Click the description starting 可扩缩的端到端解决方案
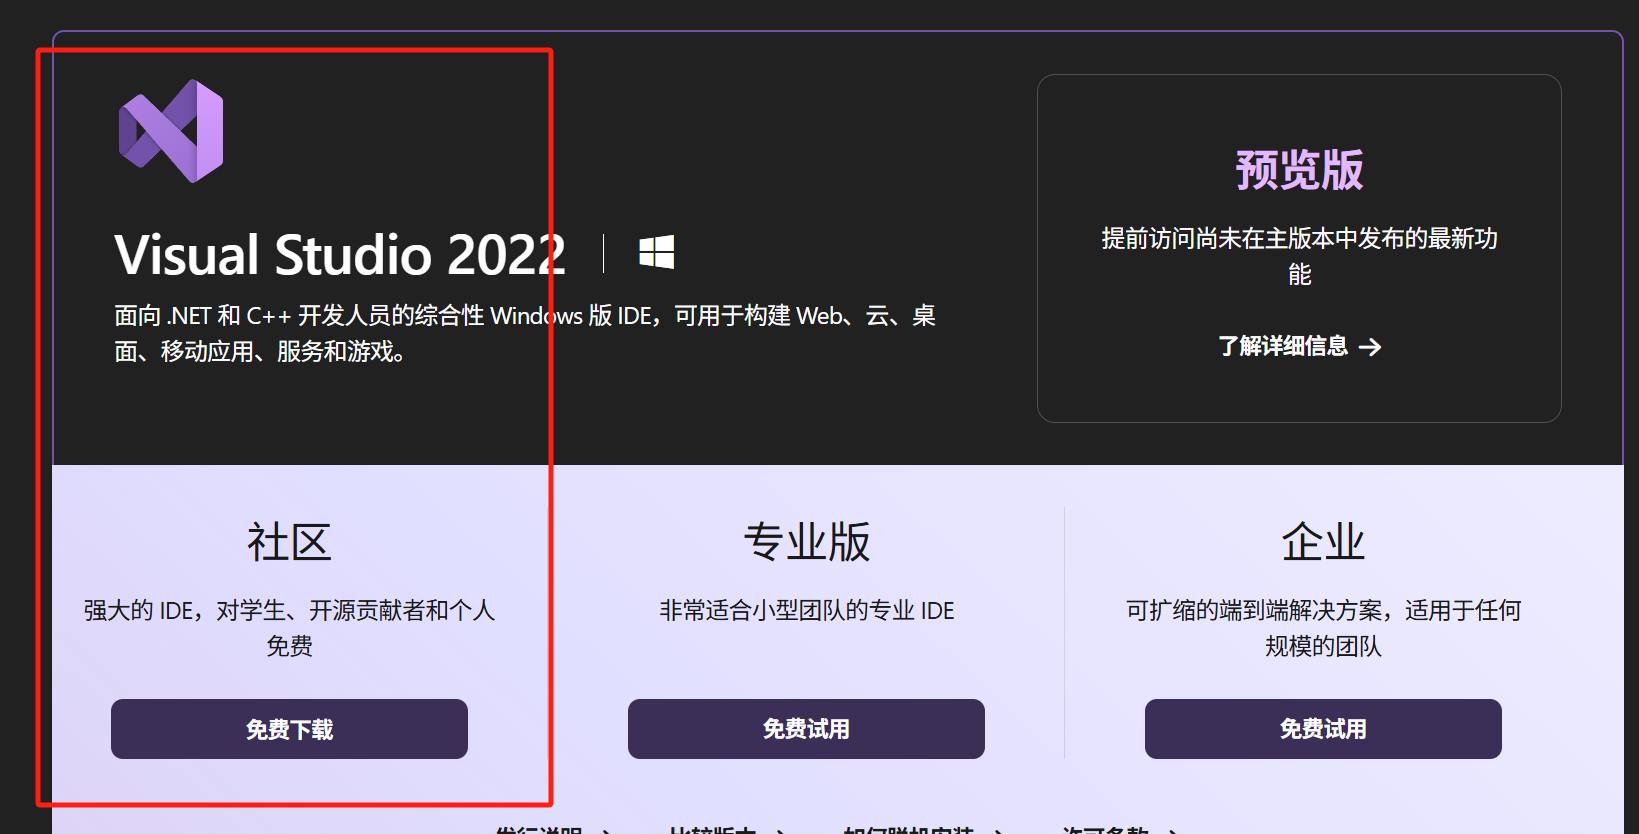 point(1323,628)
